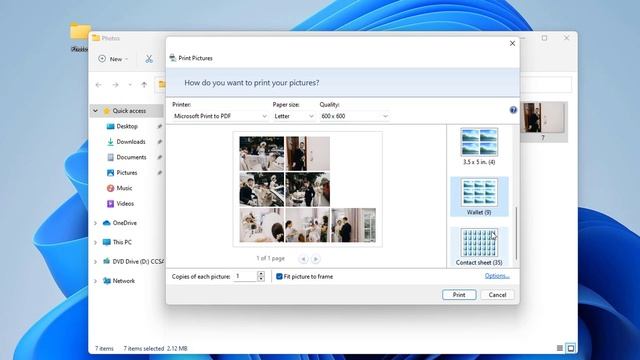Collapse Quick access in sidebar
The image size is (640, 360).
pyautogui.click(x=95, y=111)
